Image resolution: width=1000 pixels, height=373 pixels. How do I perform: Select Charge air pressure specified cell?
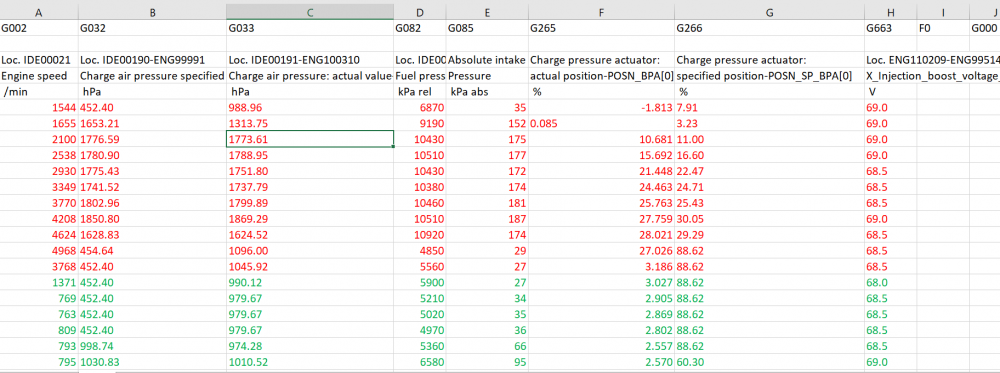point(152,76)
